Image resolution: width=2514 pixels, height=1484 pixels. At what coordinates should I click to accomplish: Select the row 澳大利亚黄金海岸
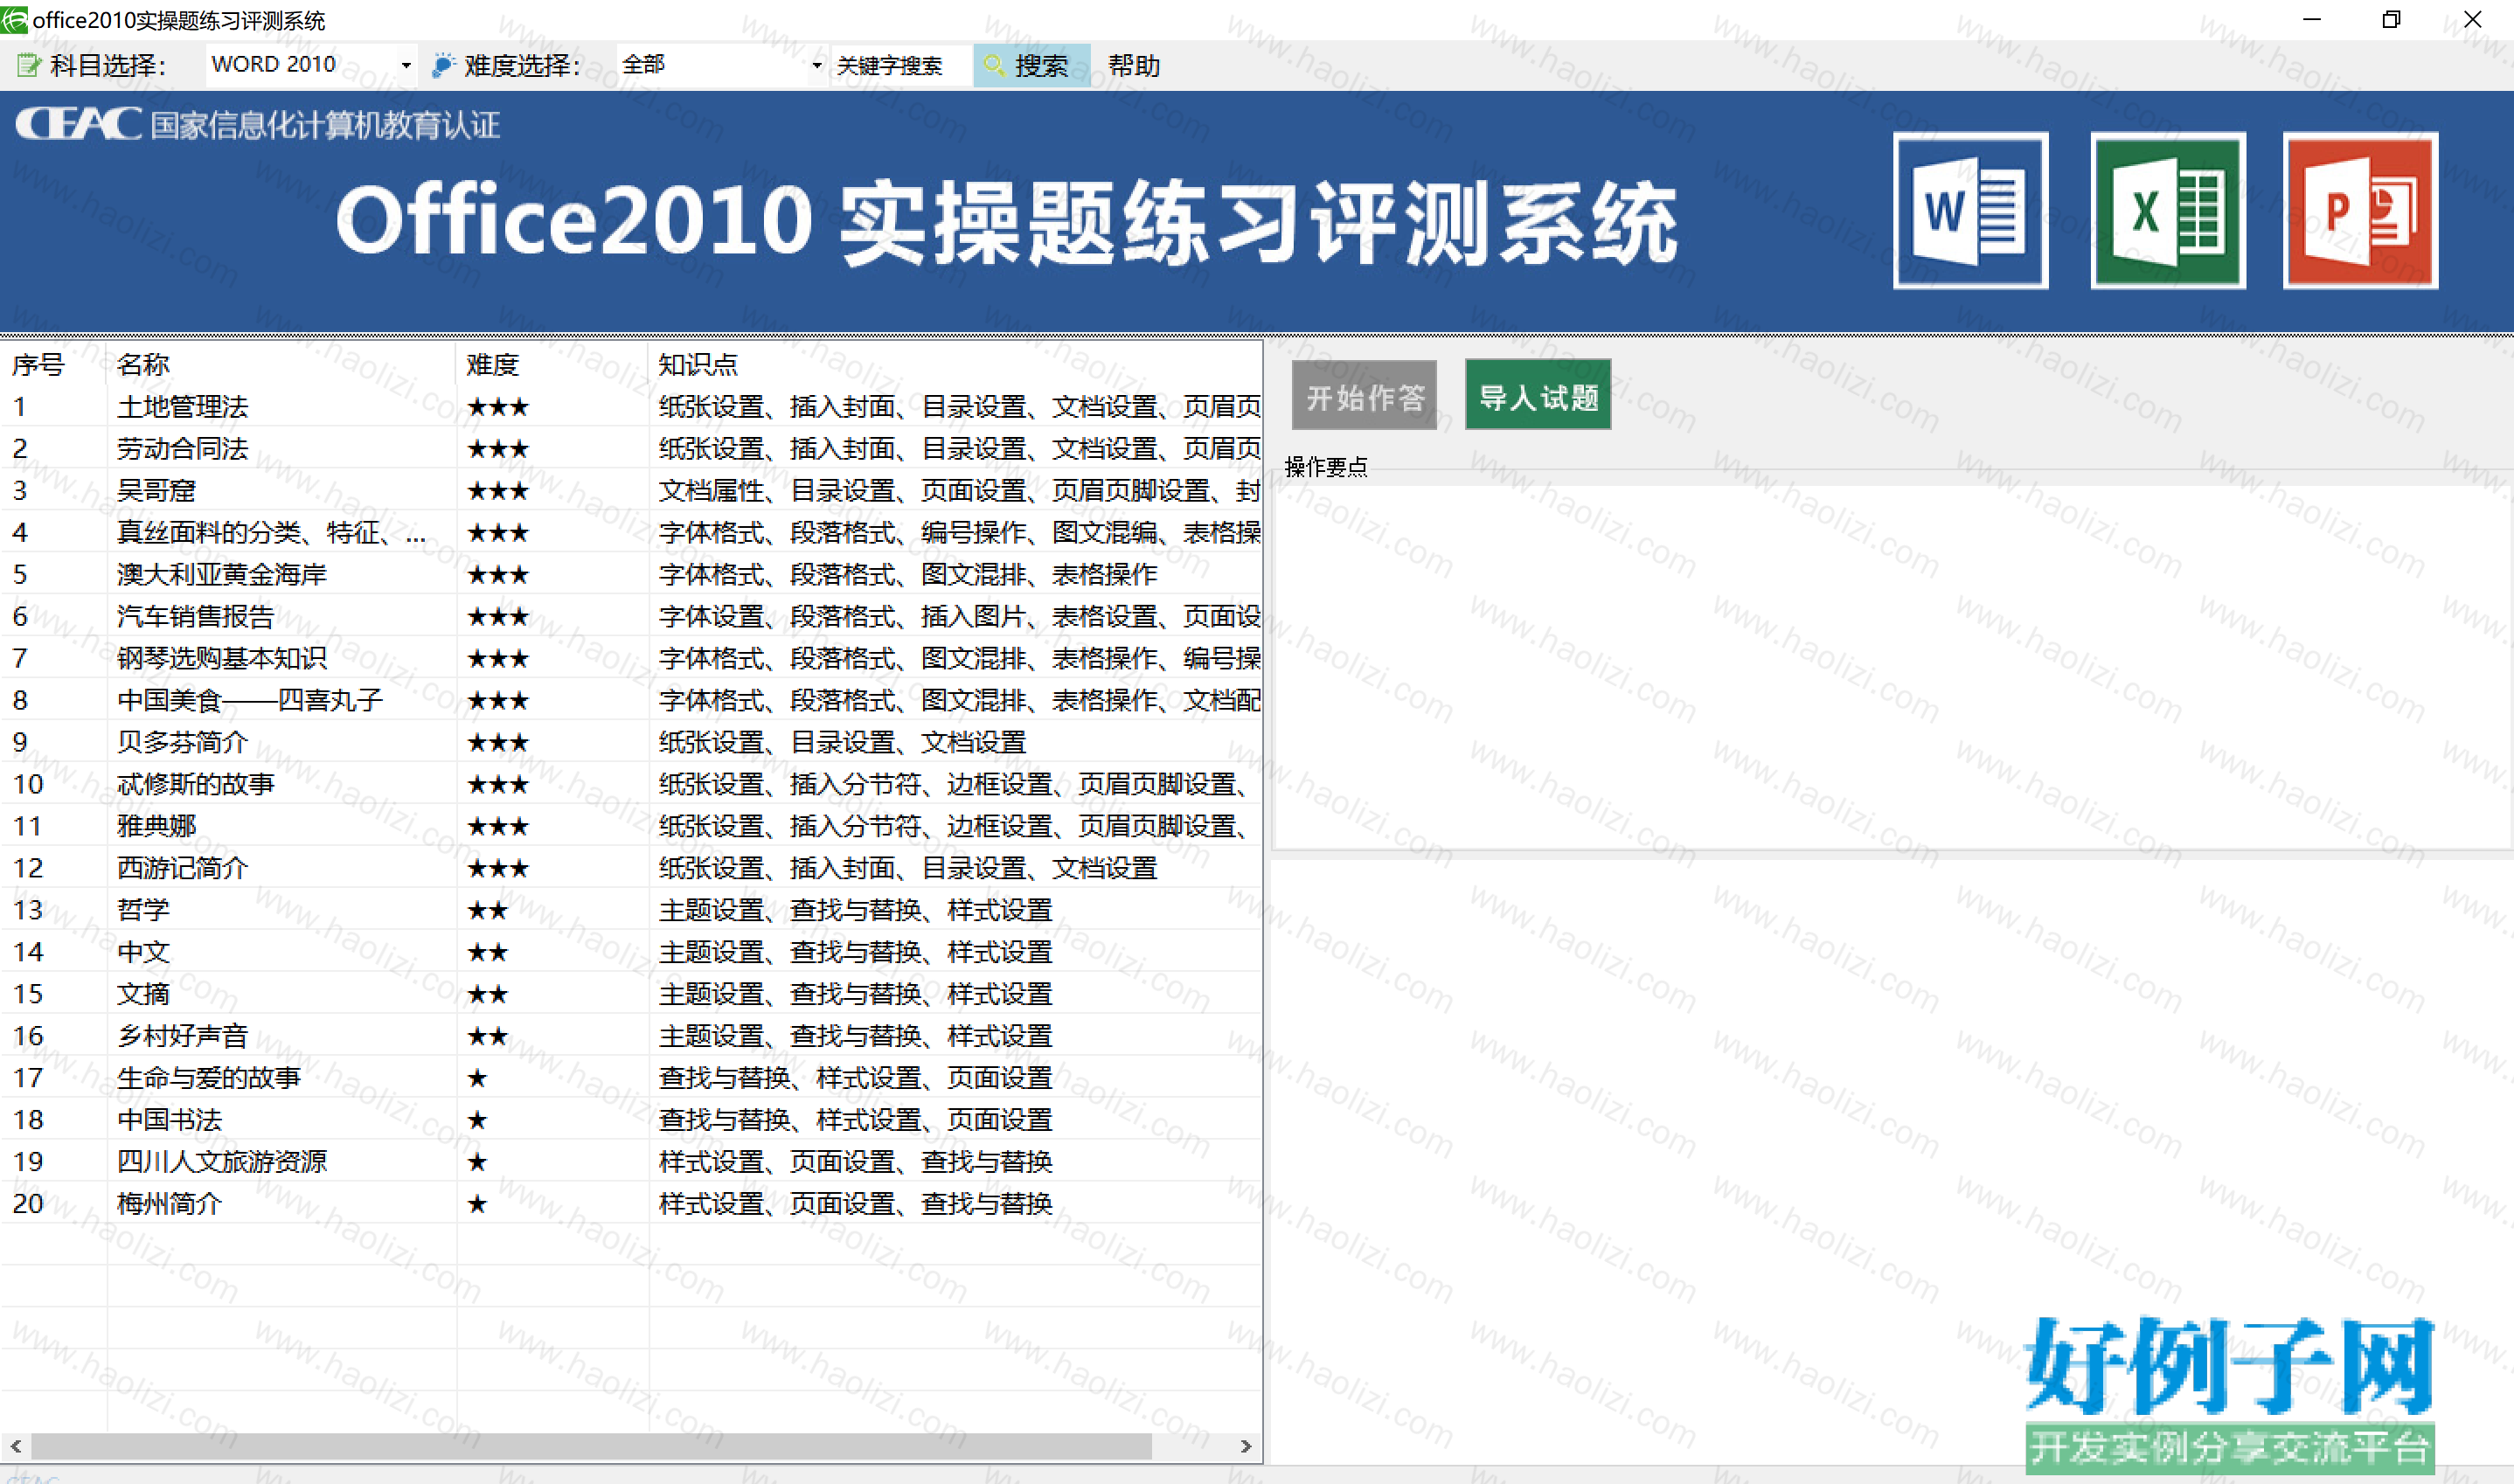pyautogui.click(x=631, y=575)
